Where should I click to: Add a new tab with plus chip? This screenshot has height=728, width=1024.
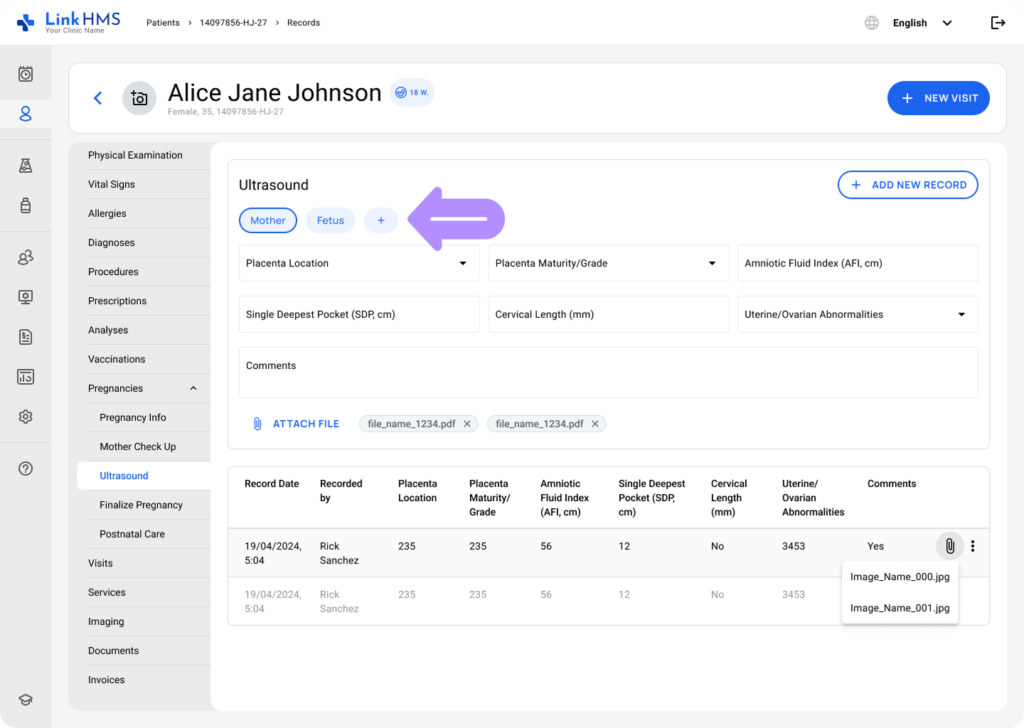[380, 221]
